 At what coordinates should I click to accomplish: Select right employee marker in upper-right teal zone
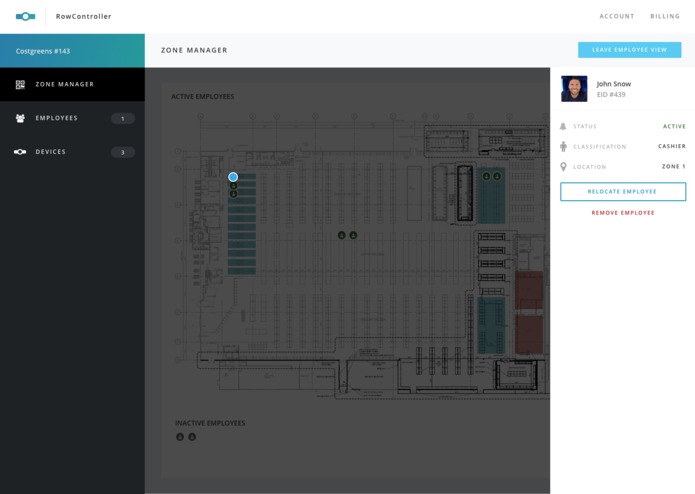pos(497,176)
